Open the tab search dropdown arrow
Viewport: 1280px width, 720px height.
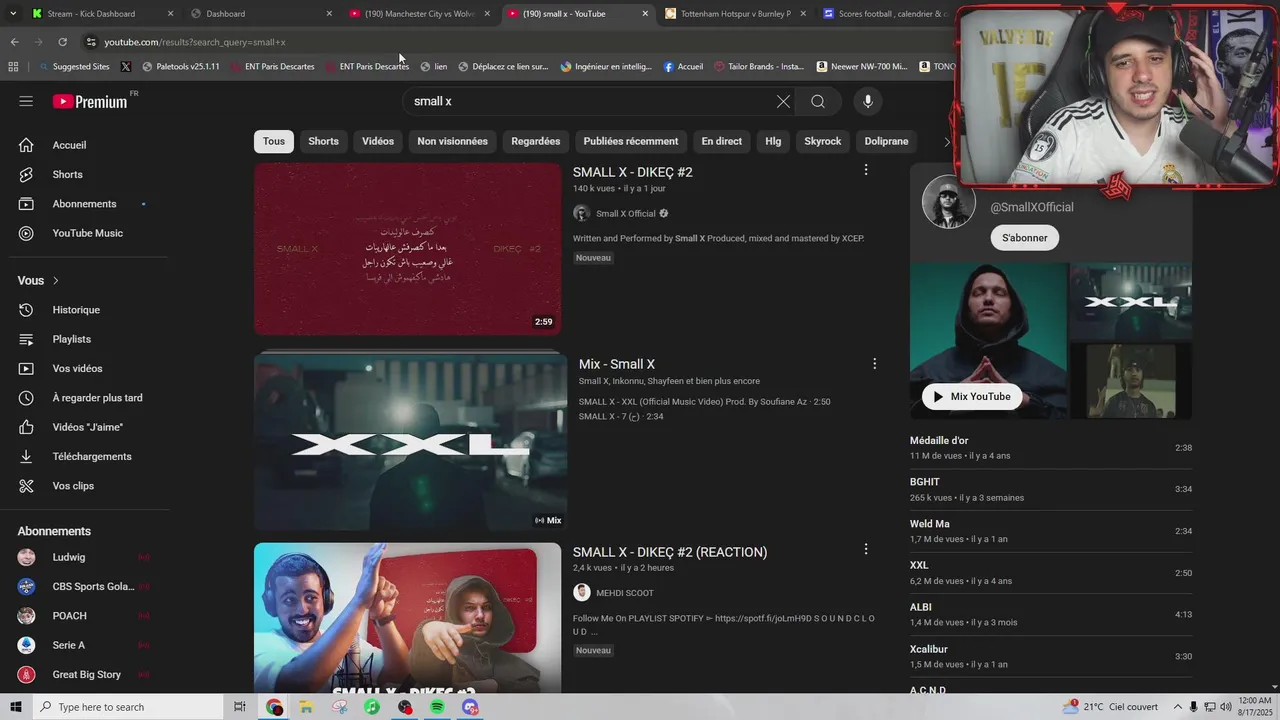(x=13, y=14)
